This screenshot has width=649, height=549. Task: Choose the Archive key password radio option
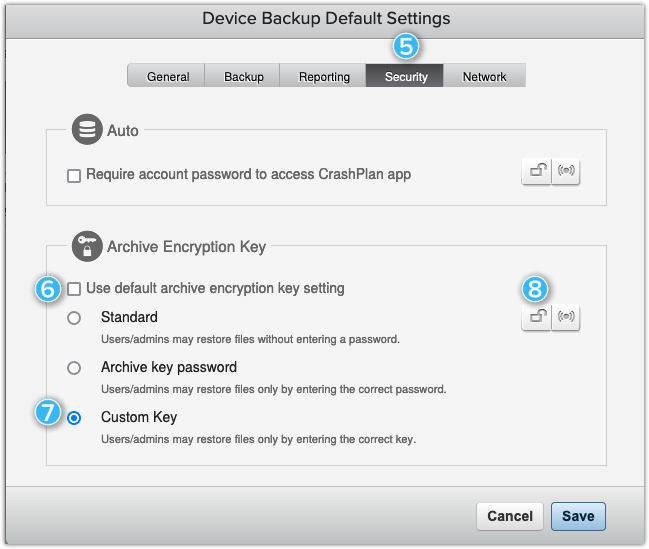(74, 368)
